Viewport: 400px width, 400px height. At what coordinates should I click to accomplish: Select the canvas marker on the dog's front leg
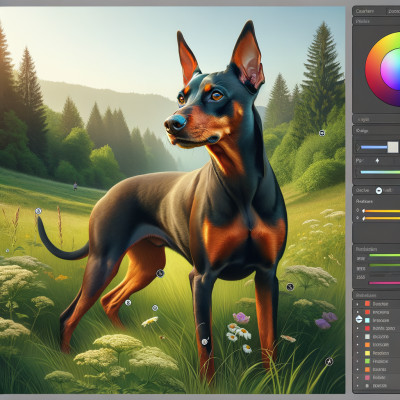[205, 341]
